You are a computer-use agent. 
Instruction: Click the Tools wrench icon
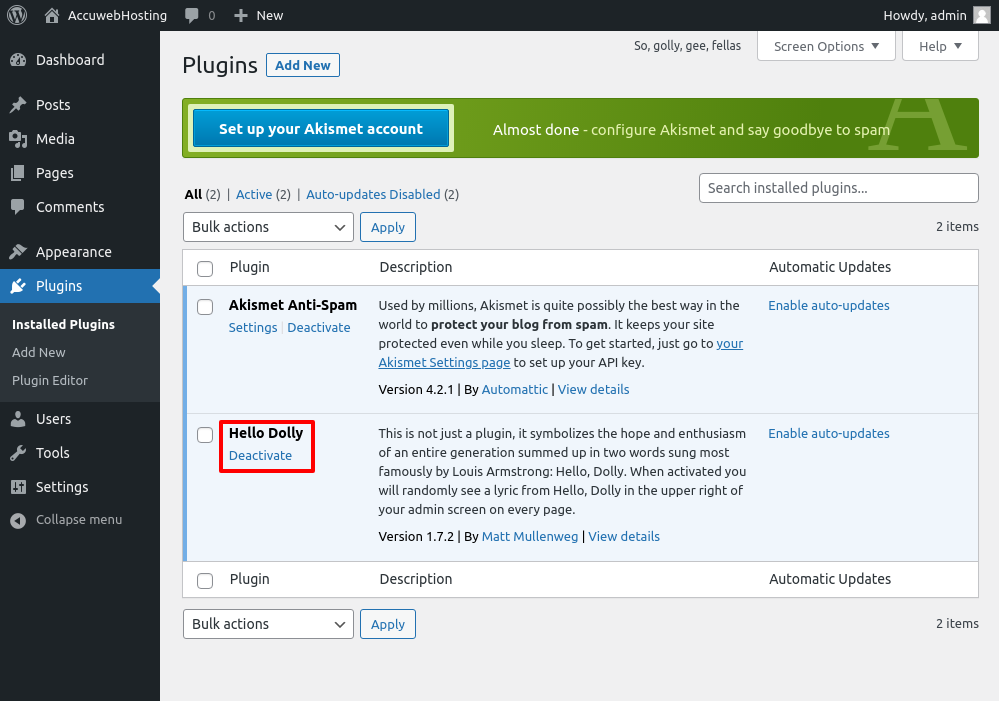pyautogui.click(x=18, y=452)
